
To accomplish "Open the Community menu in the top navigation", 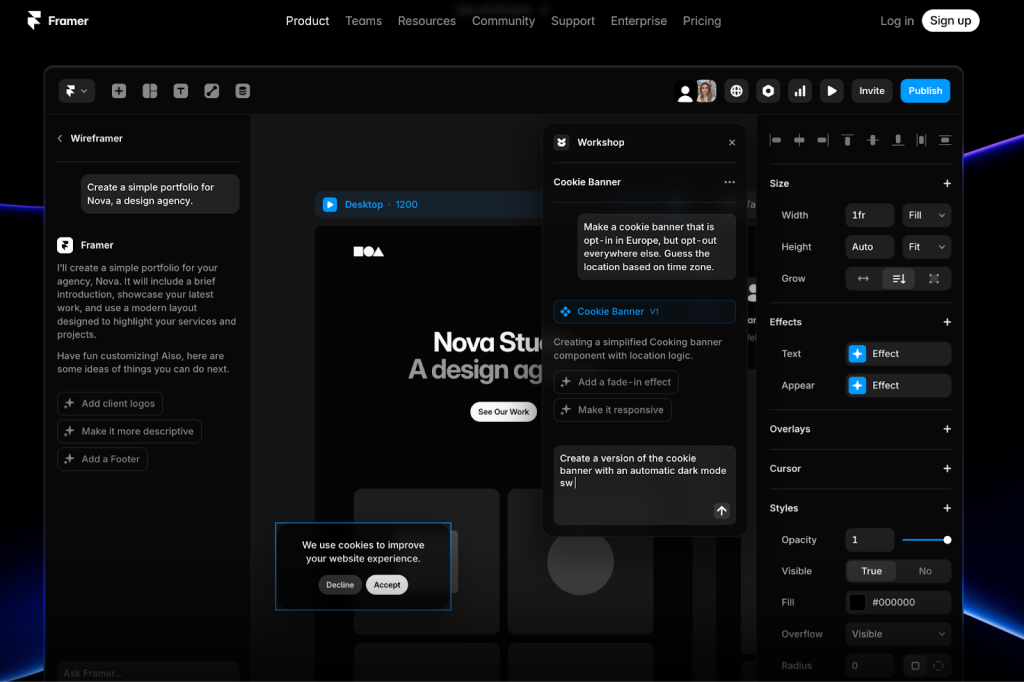I will pos(503,21).
